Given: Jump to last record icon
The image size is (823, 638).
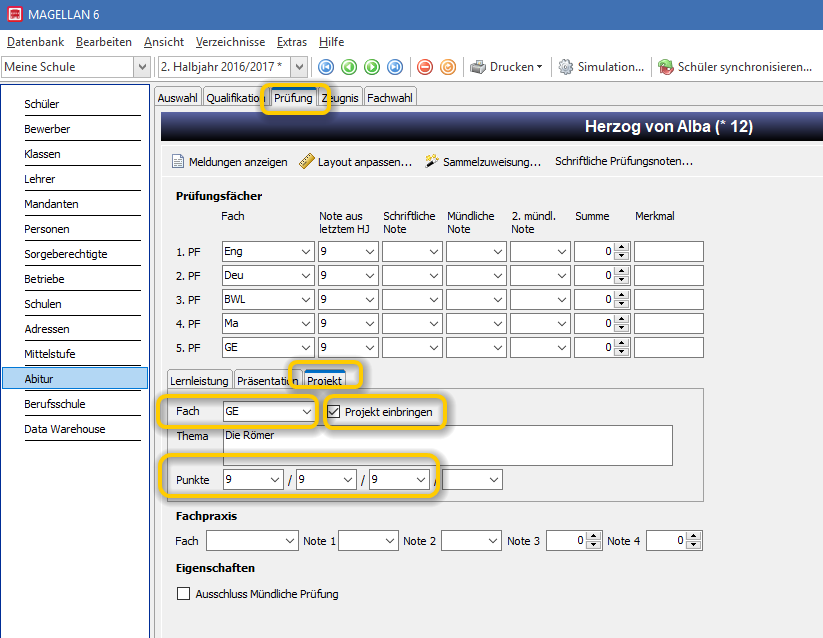Looking at the screenshot, I should click(x=395, y=67).
